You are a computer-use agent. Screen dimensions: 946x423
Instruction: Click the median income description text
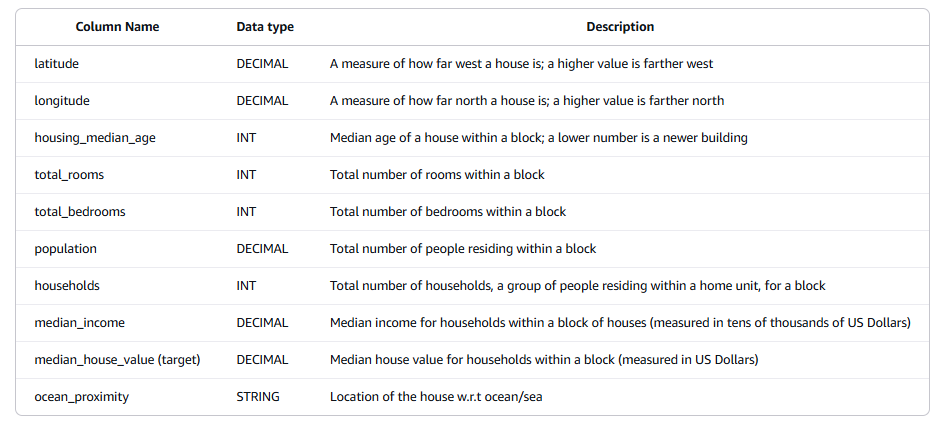click(x=620, y=323)
